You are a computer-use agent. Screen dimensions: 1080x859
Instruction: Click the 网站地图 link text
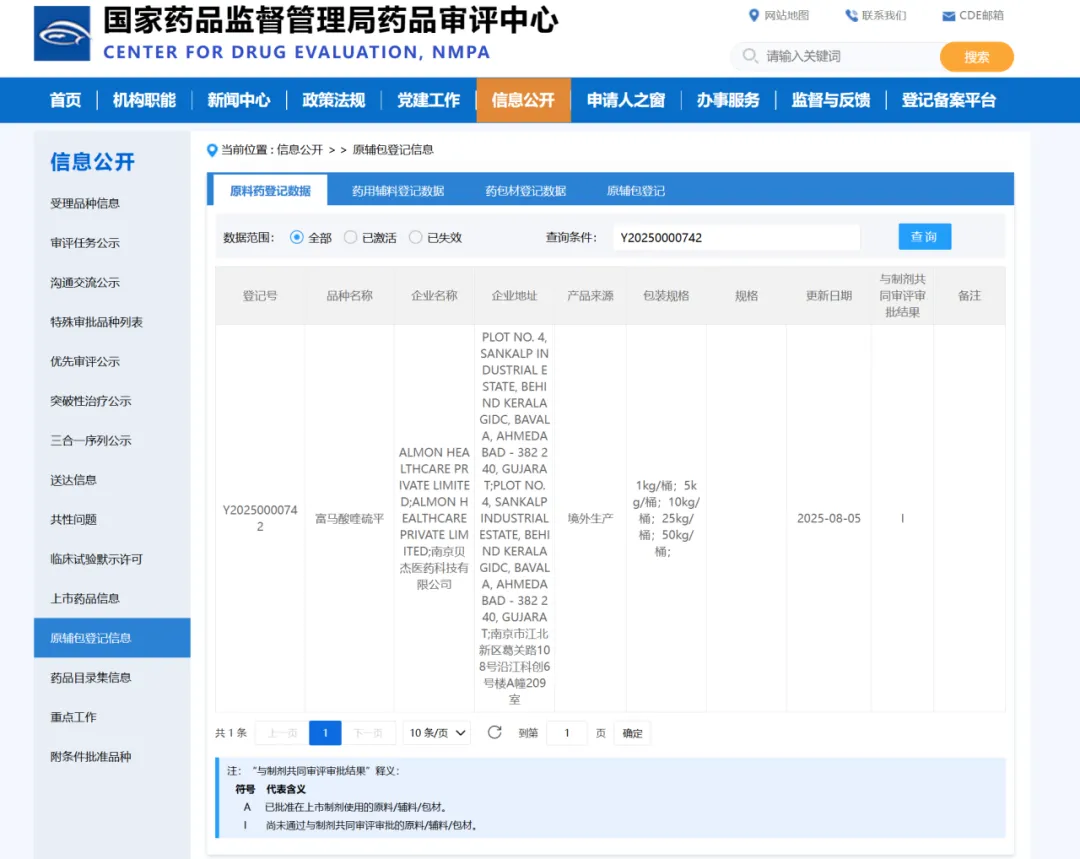787,15
